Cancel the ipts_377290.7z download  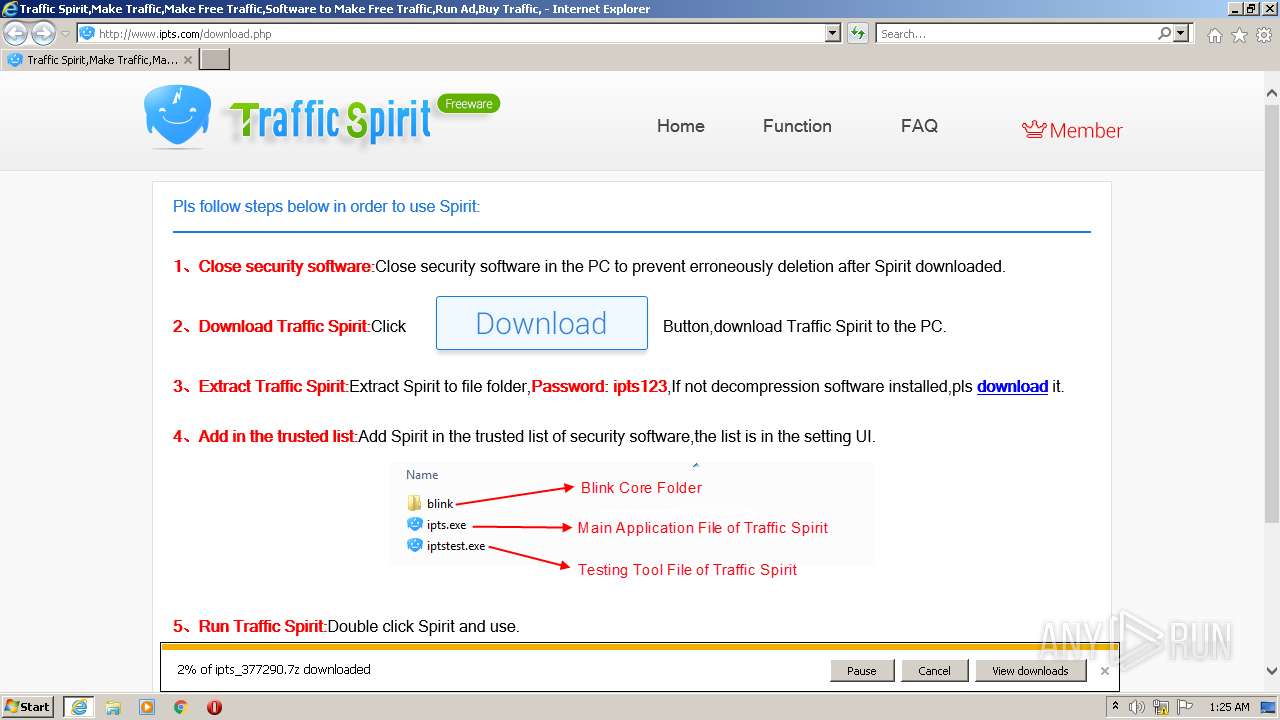coord(934,671)
